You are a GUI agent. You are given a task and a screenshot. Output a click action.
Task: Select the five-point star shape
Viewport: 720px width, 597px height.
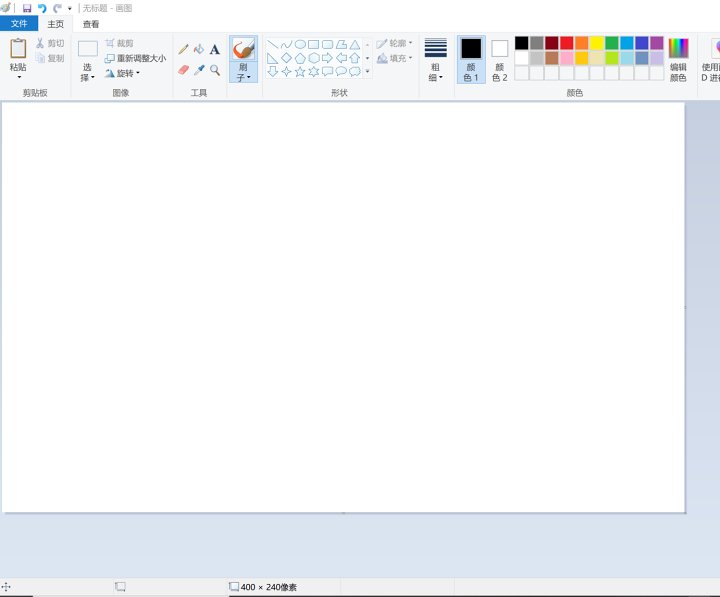pyautogui.click(x=300, y=72)
